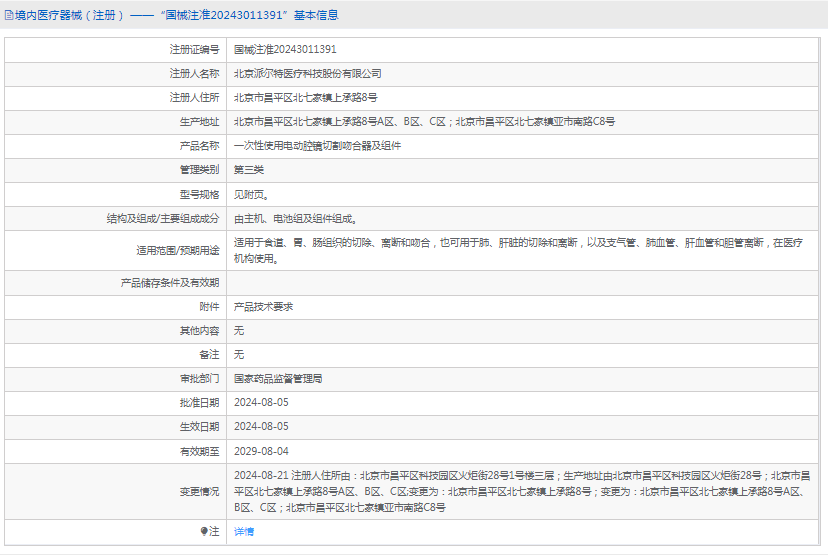Screen dimensions: 828x555
Task: Click the label 有效期至
Action: tap(199, 451)
